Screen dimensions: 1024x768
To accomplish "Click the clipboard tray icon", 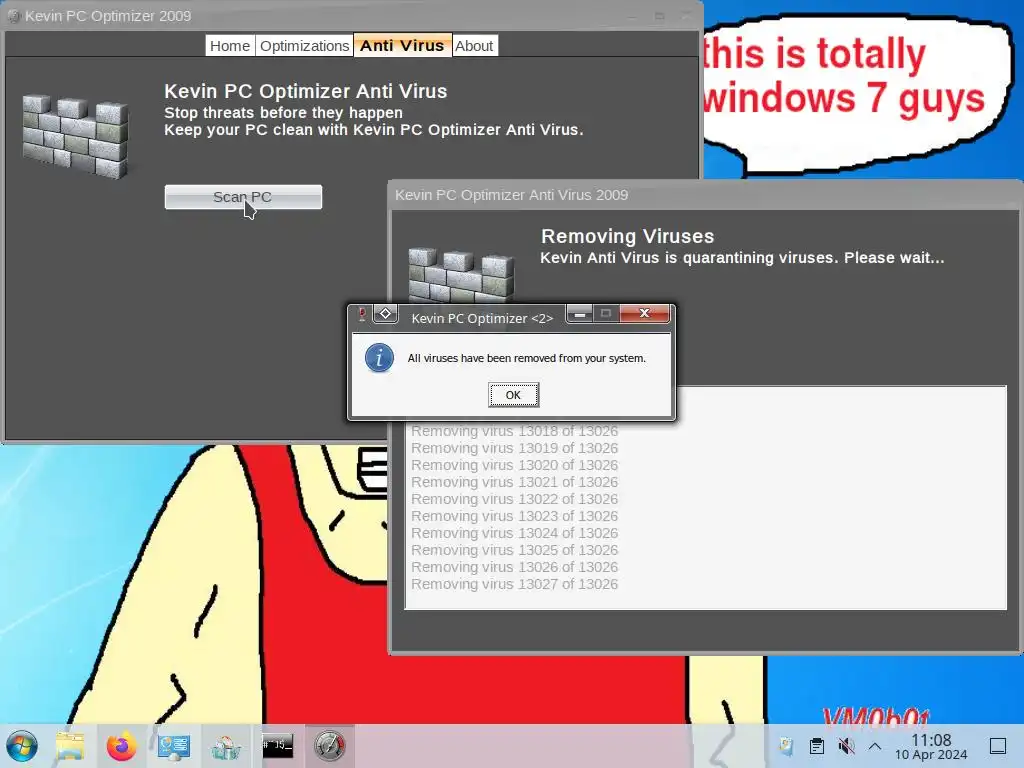I will [x=816, y=746].
